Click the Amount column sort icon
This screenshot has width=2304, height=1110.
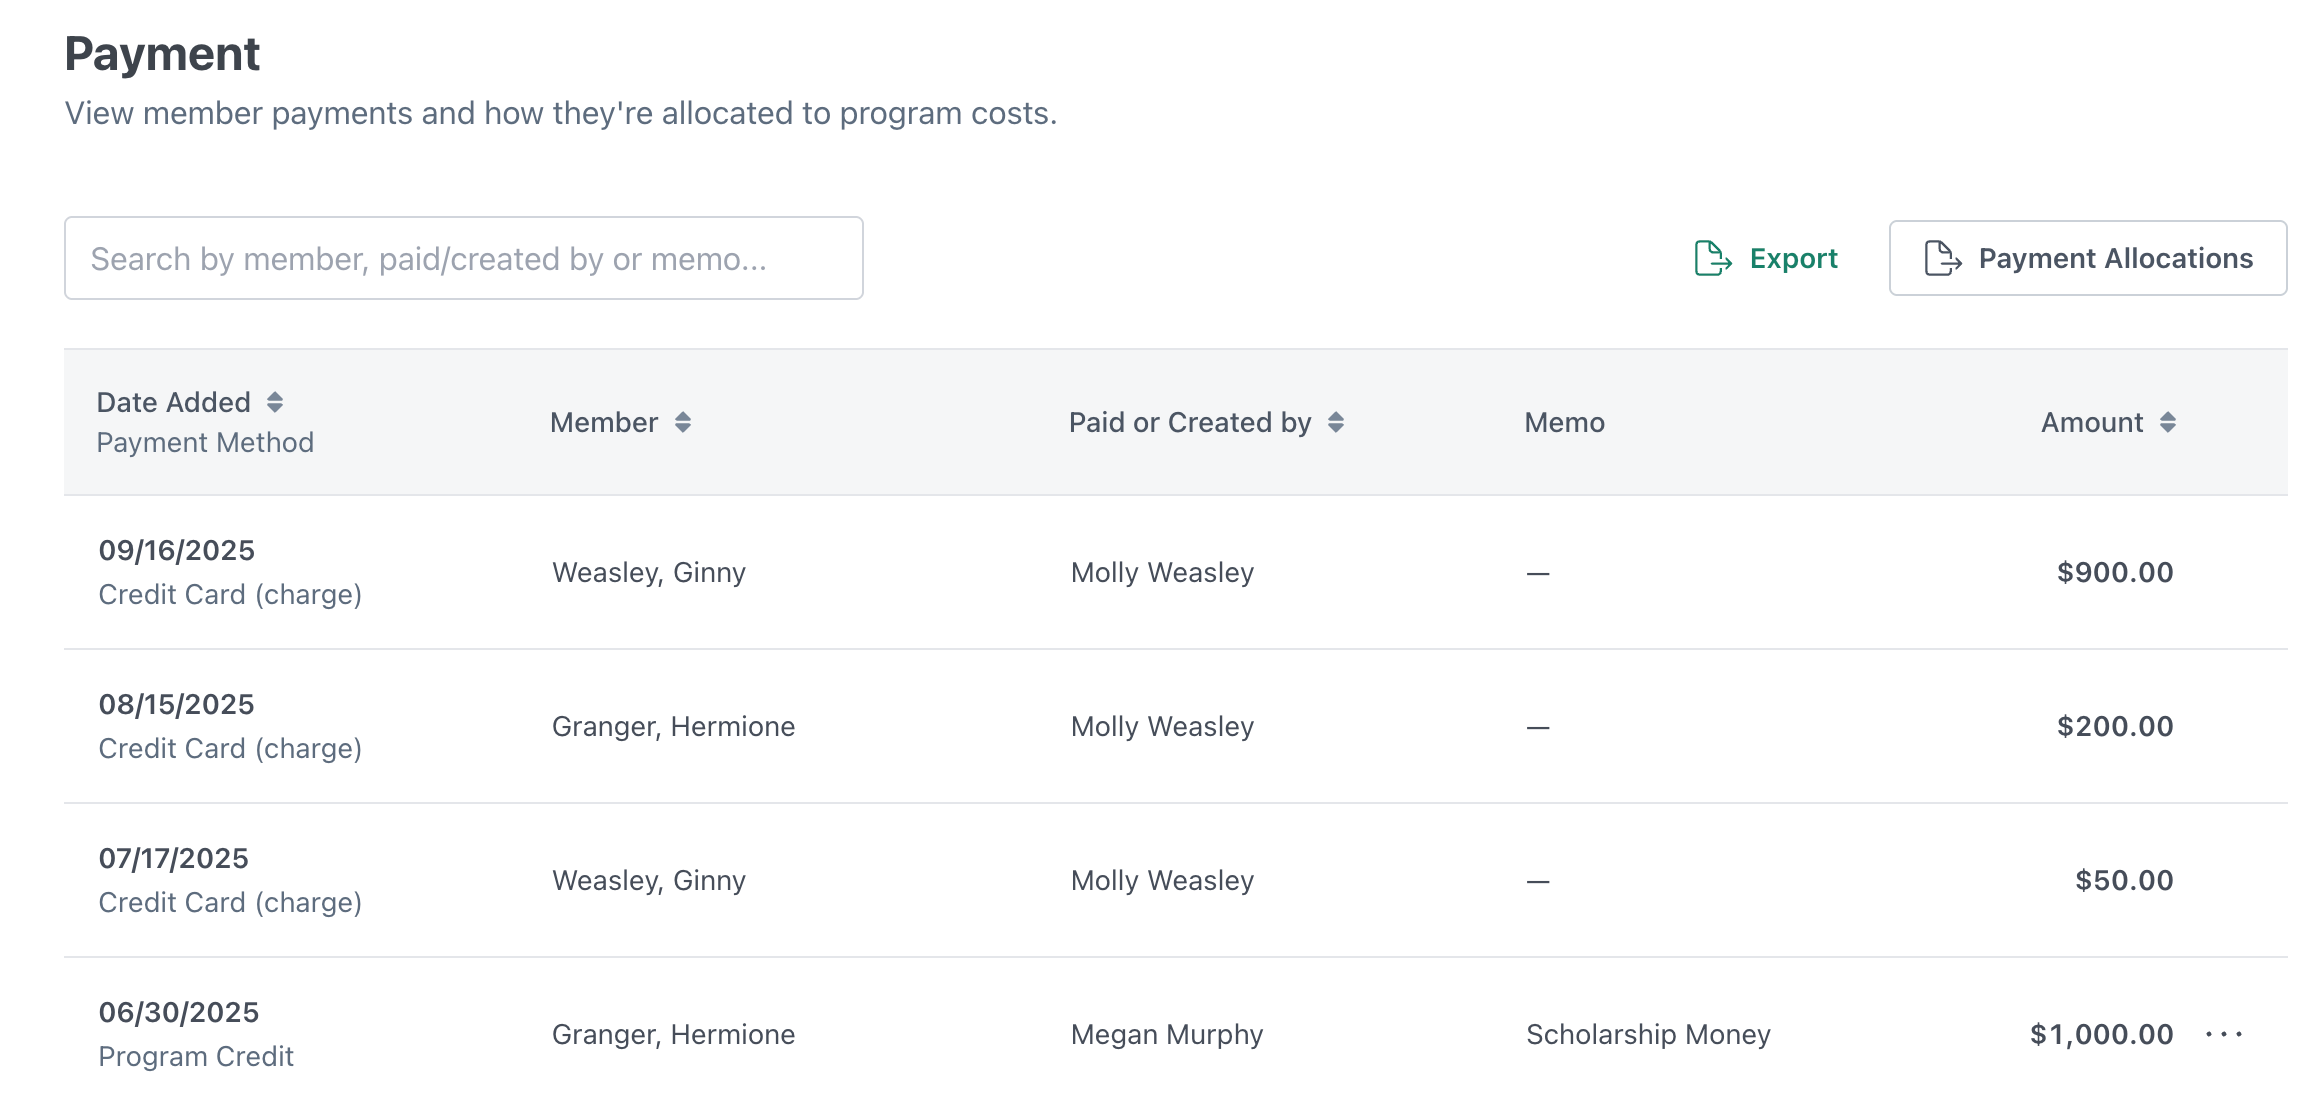click(2168, 422)
